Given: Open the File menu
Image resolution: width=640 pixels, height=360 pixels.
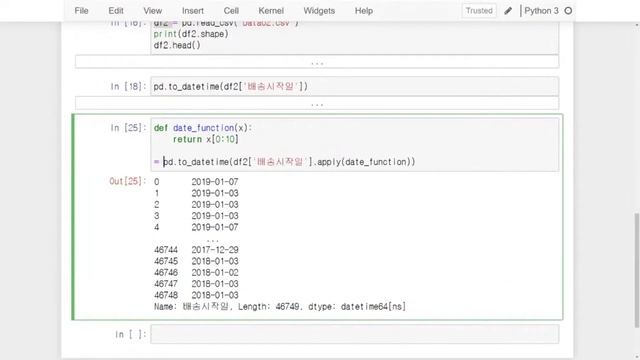Looking at the screenshot, I should tap(81, 11).
